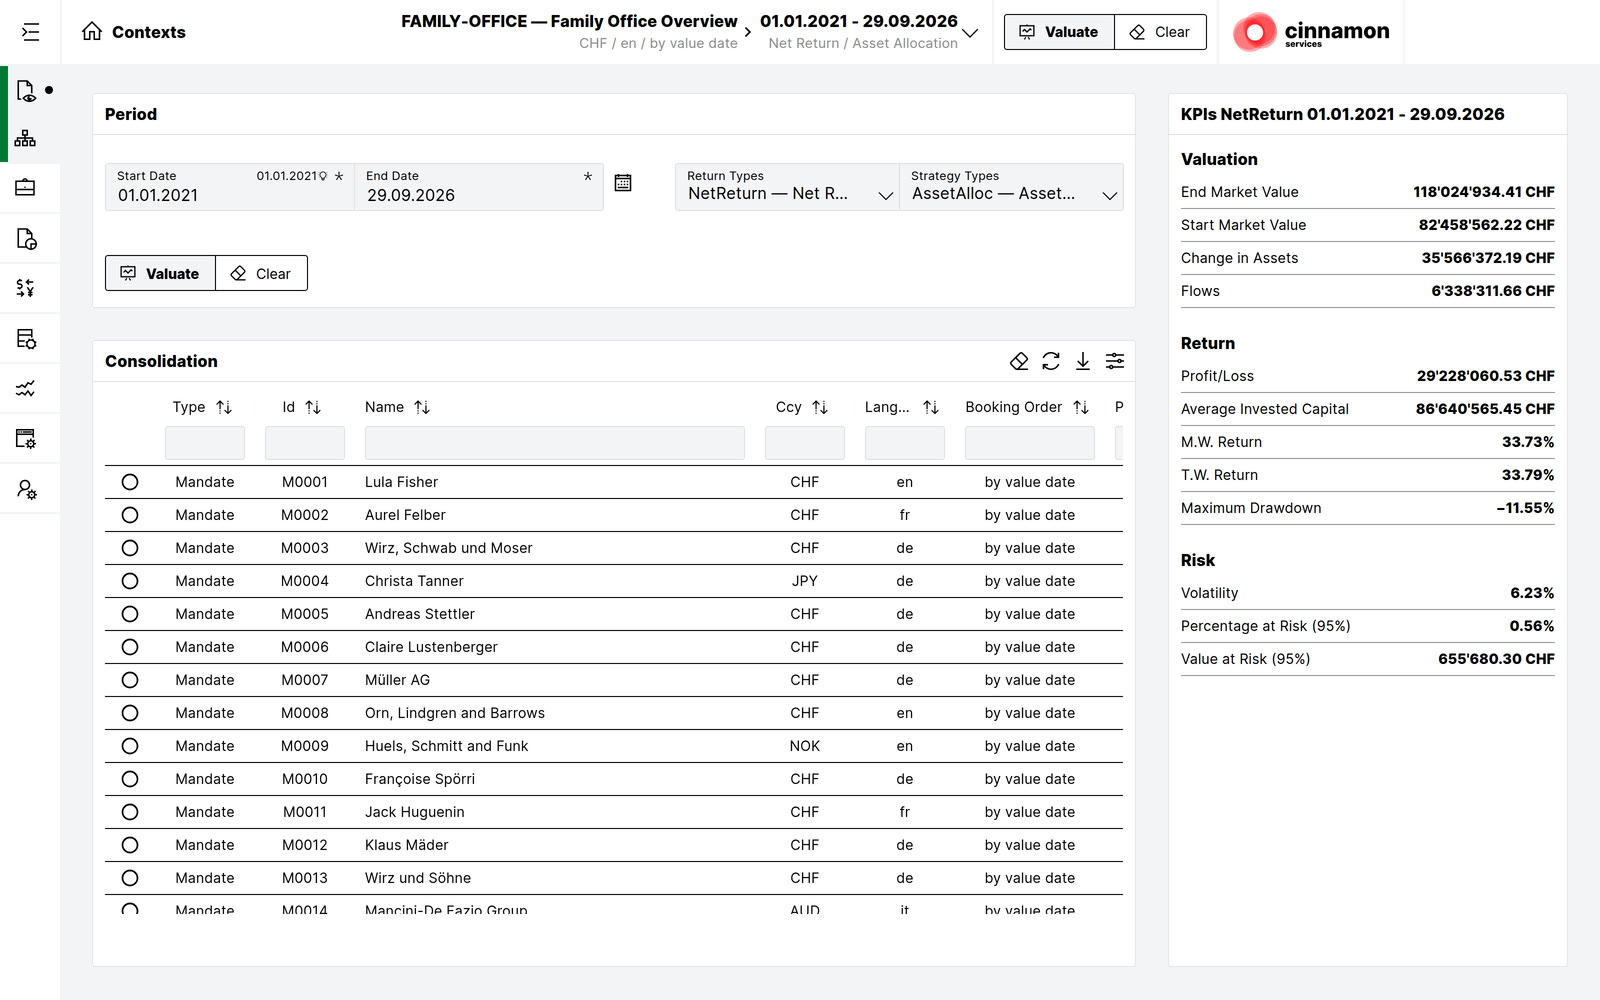Open the user settings sidebar icon
1600x1000 pixels.
click(x=26, y=489)
